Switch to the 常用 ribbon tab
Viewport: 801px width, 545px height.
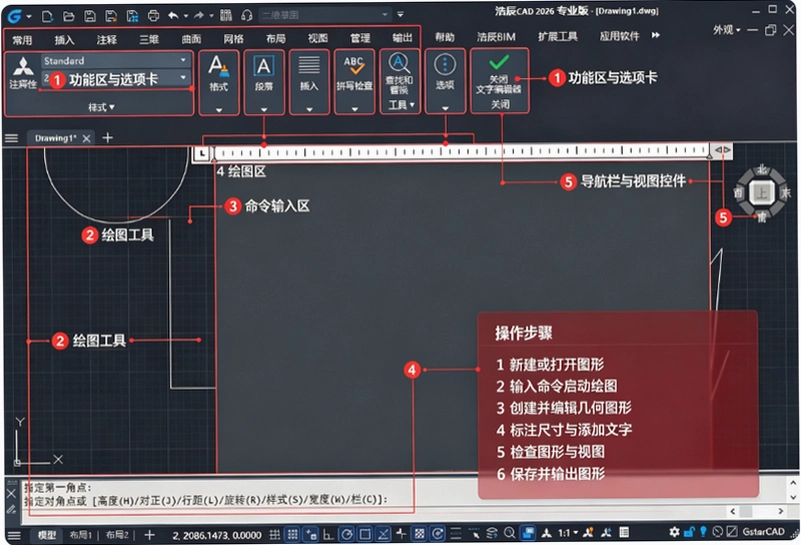pos(22,40)
